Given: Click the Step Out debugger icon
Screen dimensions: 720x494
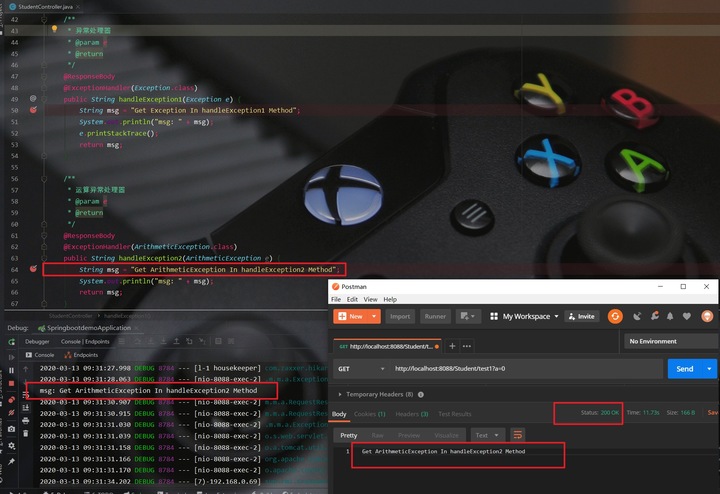Looking at the screenshot, I should [x=176, y=341].
